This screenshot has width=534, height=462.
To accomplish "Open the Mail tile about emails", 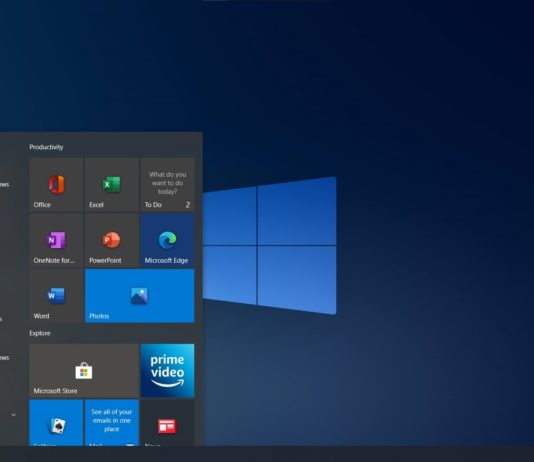I will [x=112, y=423].
